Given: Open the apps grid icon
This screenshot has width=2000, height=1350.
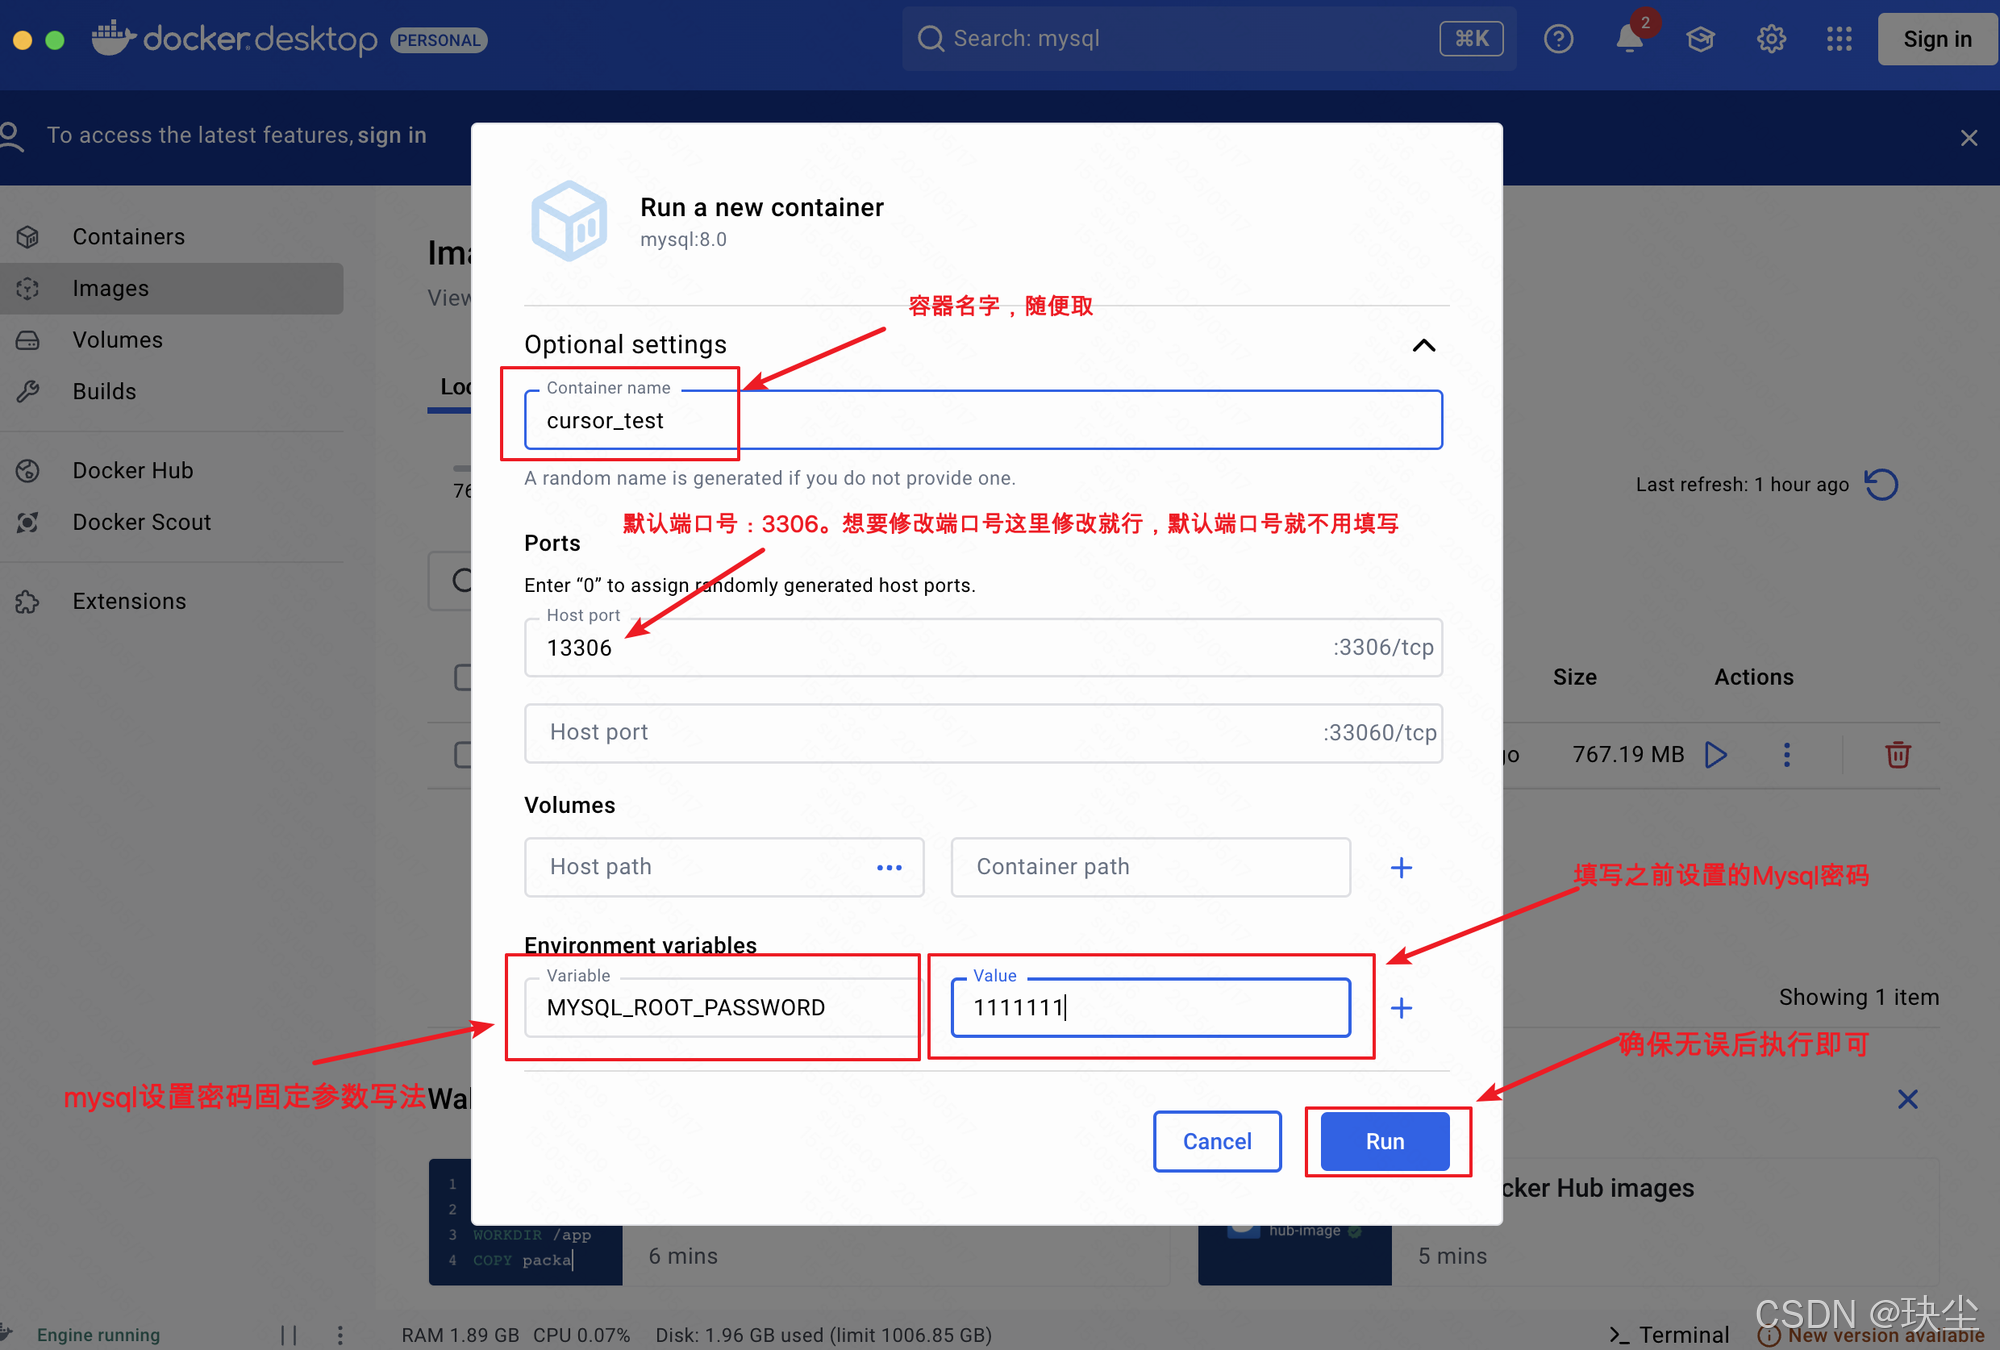Looking at the screenshot, I should pyautogui.click(x=1839, y=40).
